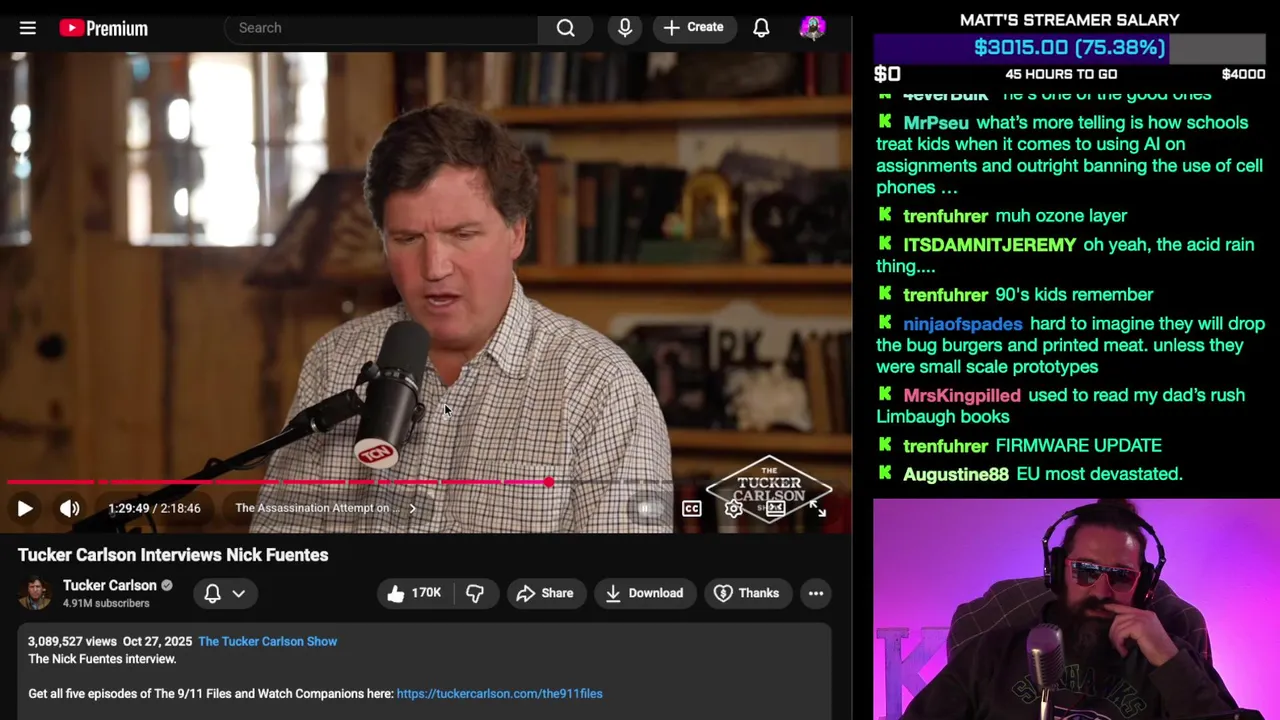Viewport: 1280px width, 720px height.
Task: Click the magnifier search button
Action: click(566, 28)
